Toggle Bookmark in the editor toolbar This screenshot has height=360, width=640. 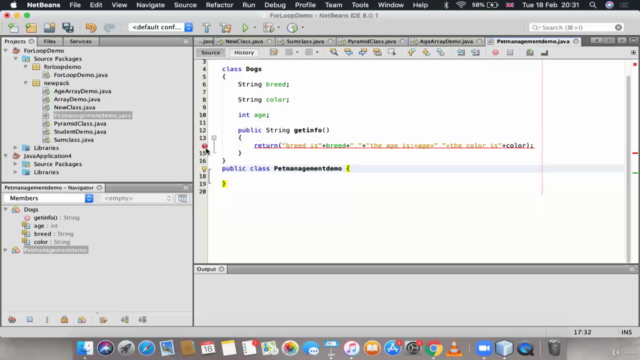441,52
